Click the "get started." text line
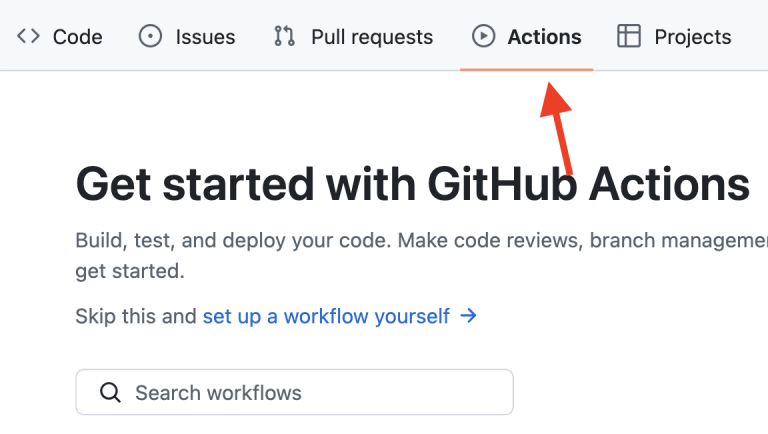Viewport: 768px width, 434px height. tap(129, 271)
